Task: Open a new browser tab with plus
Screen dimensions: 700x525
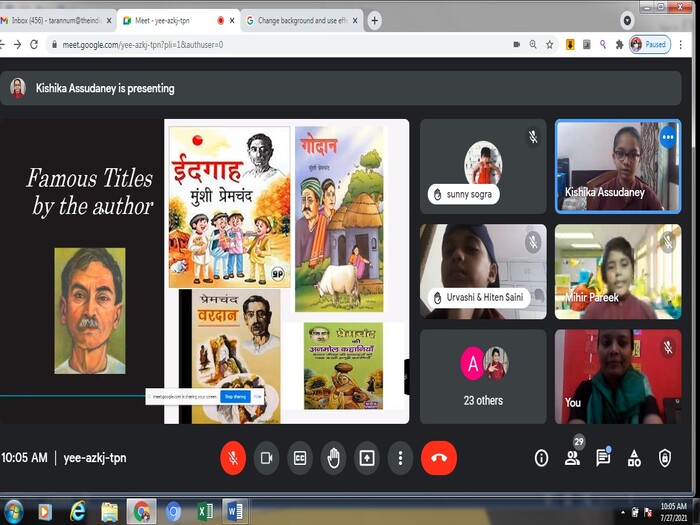Action: (x=375, y=21)
